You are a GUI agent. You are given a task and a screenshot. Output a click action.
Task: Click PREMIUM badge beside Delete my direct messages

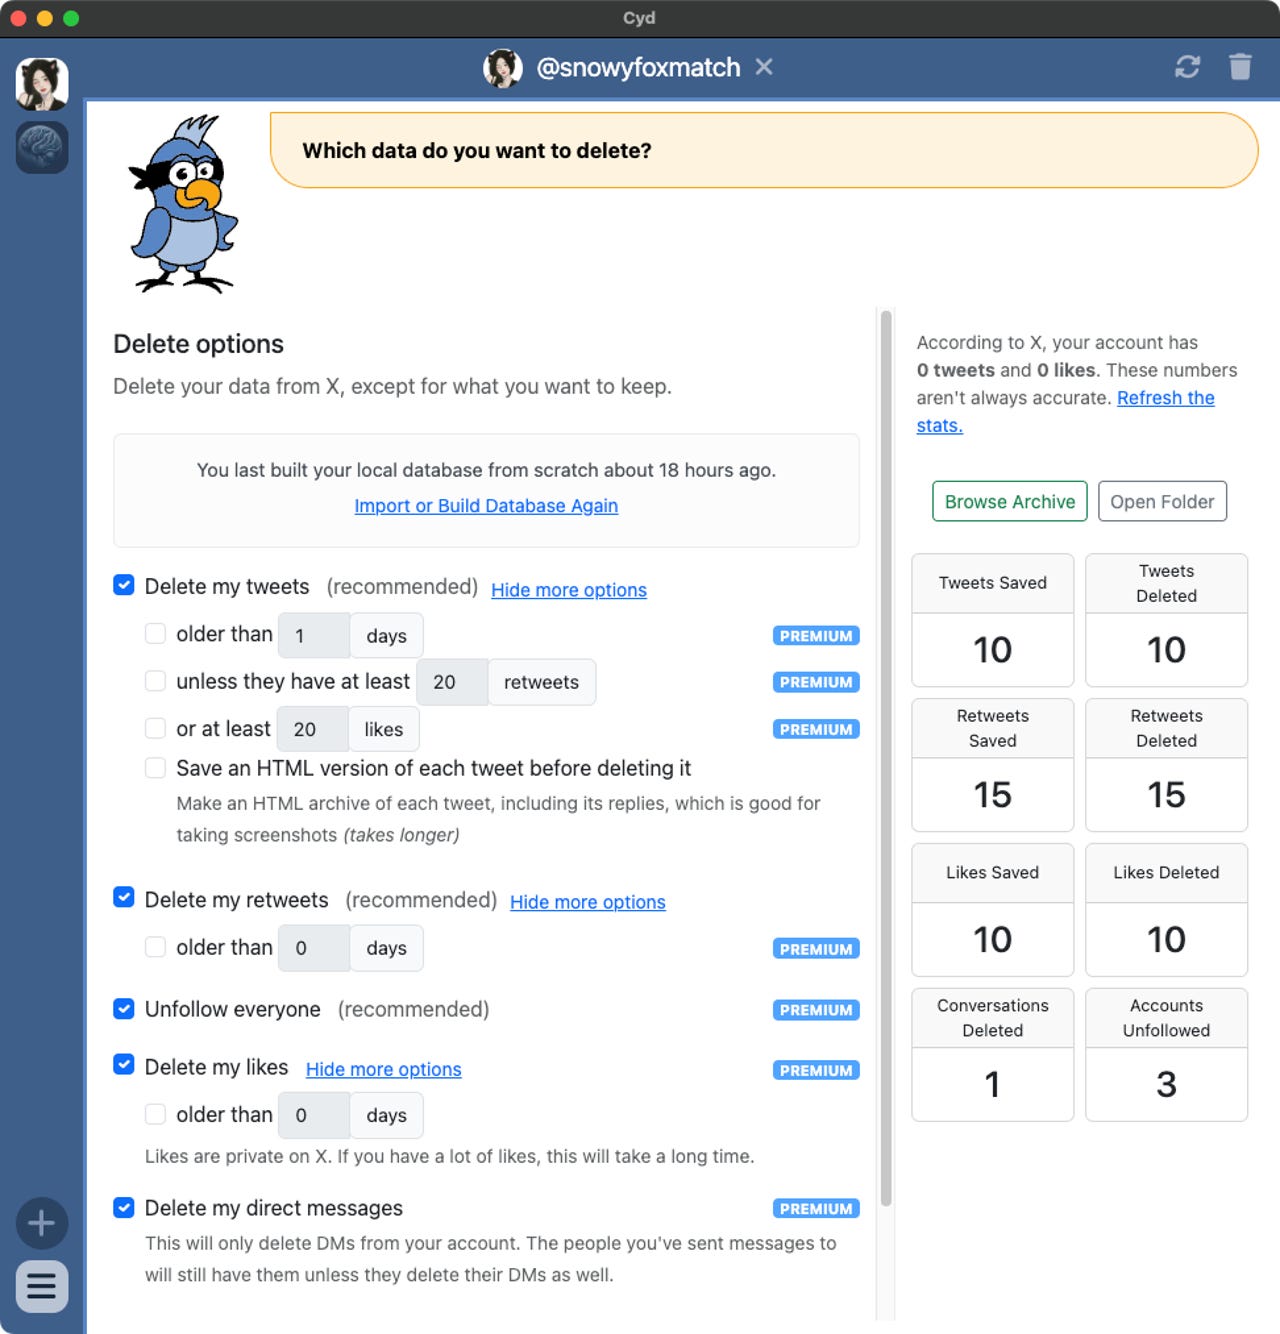pos(816,1208)
